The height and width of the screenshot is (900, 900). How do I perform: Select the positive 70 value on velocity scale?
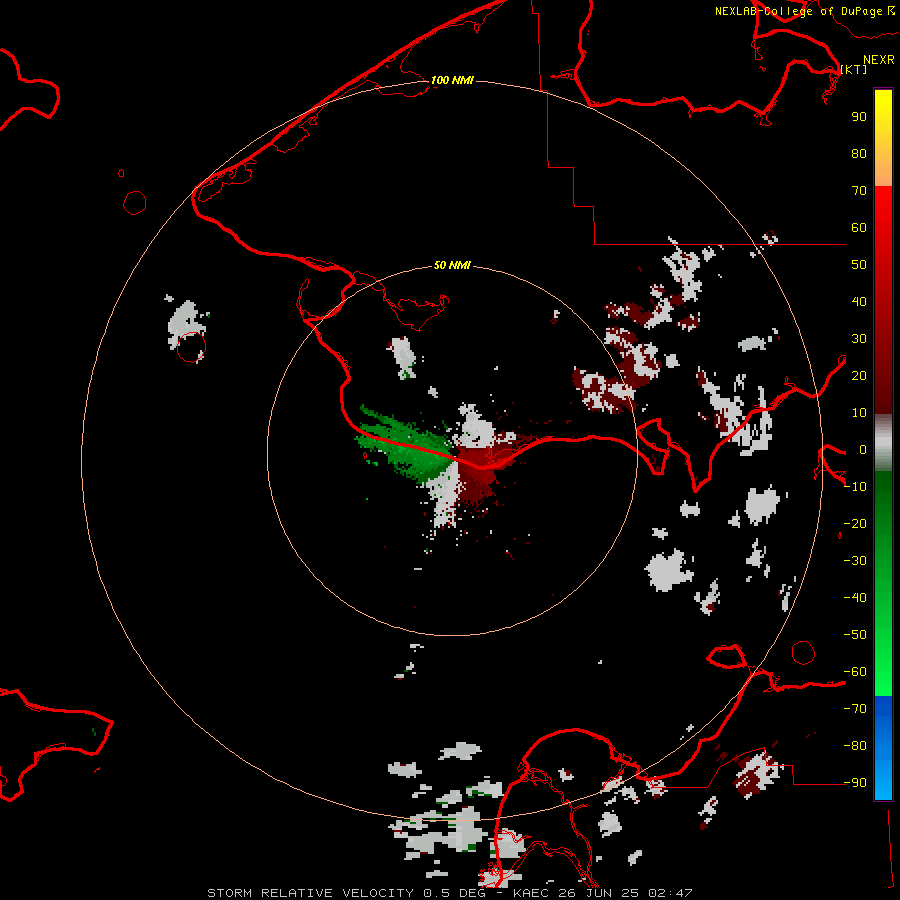859,191
